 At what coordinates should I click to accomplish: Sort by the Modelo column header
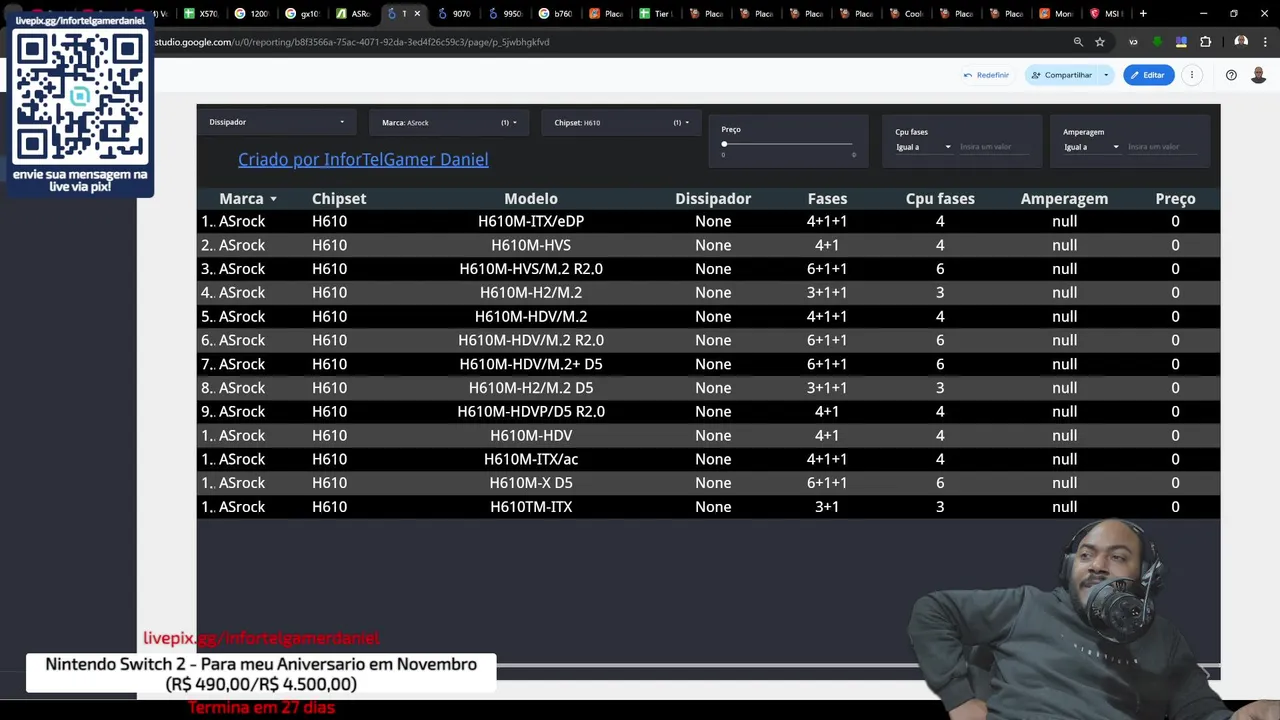tap(531, 199)
